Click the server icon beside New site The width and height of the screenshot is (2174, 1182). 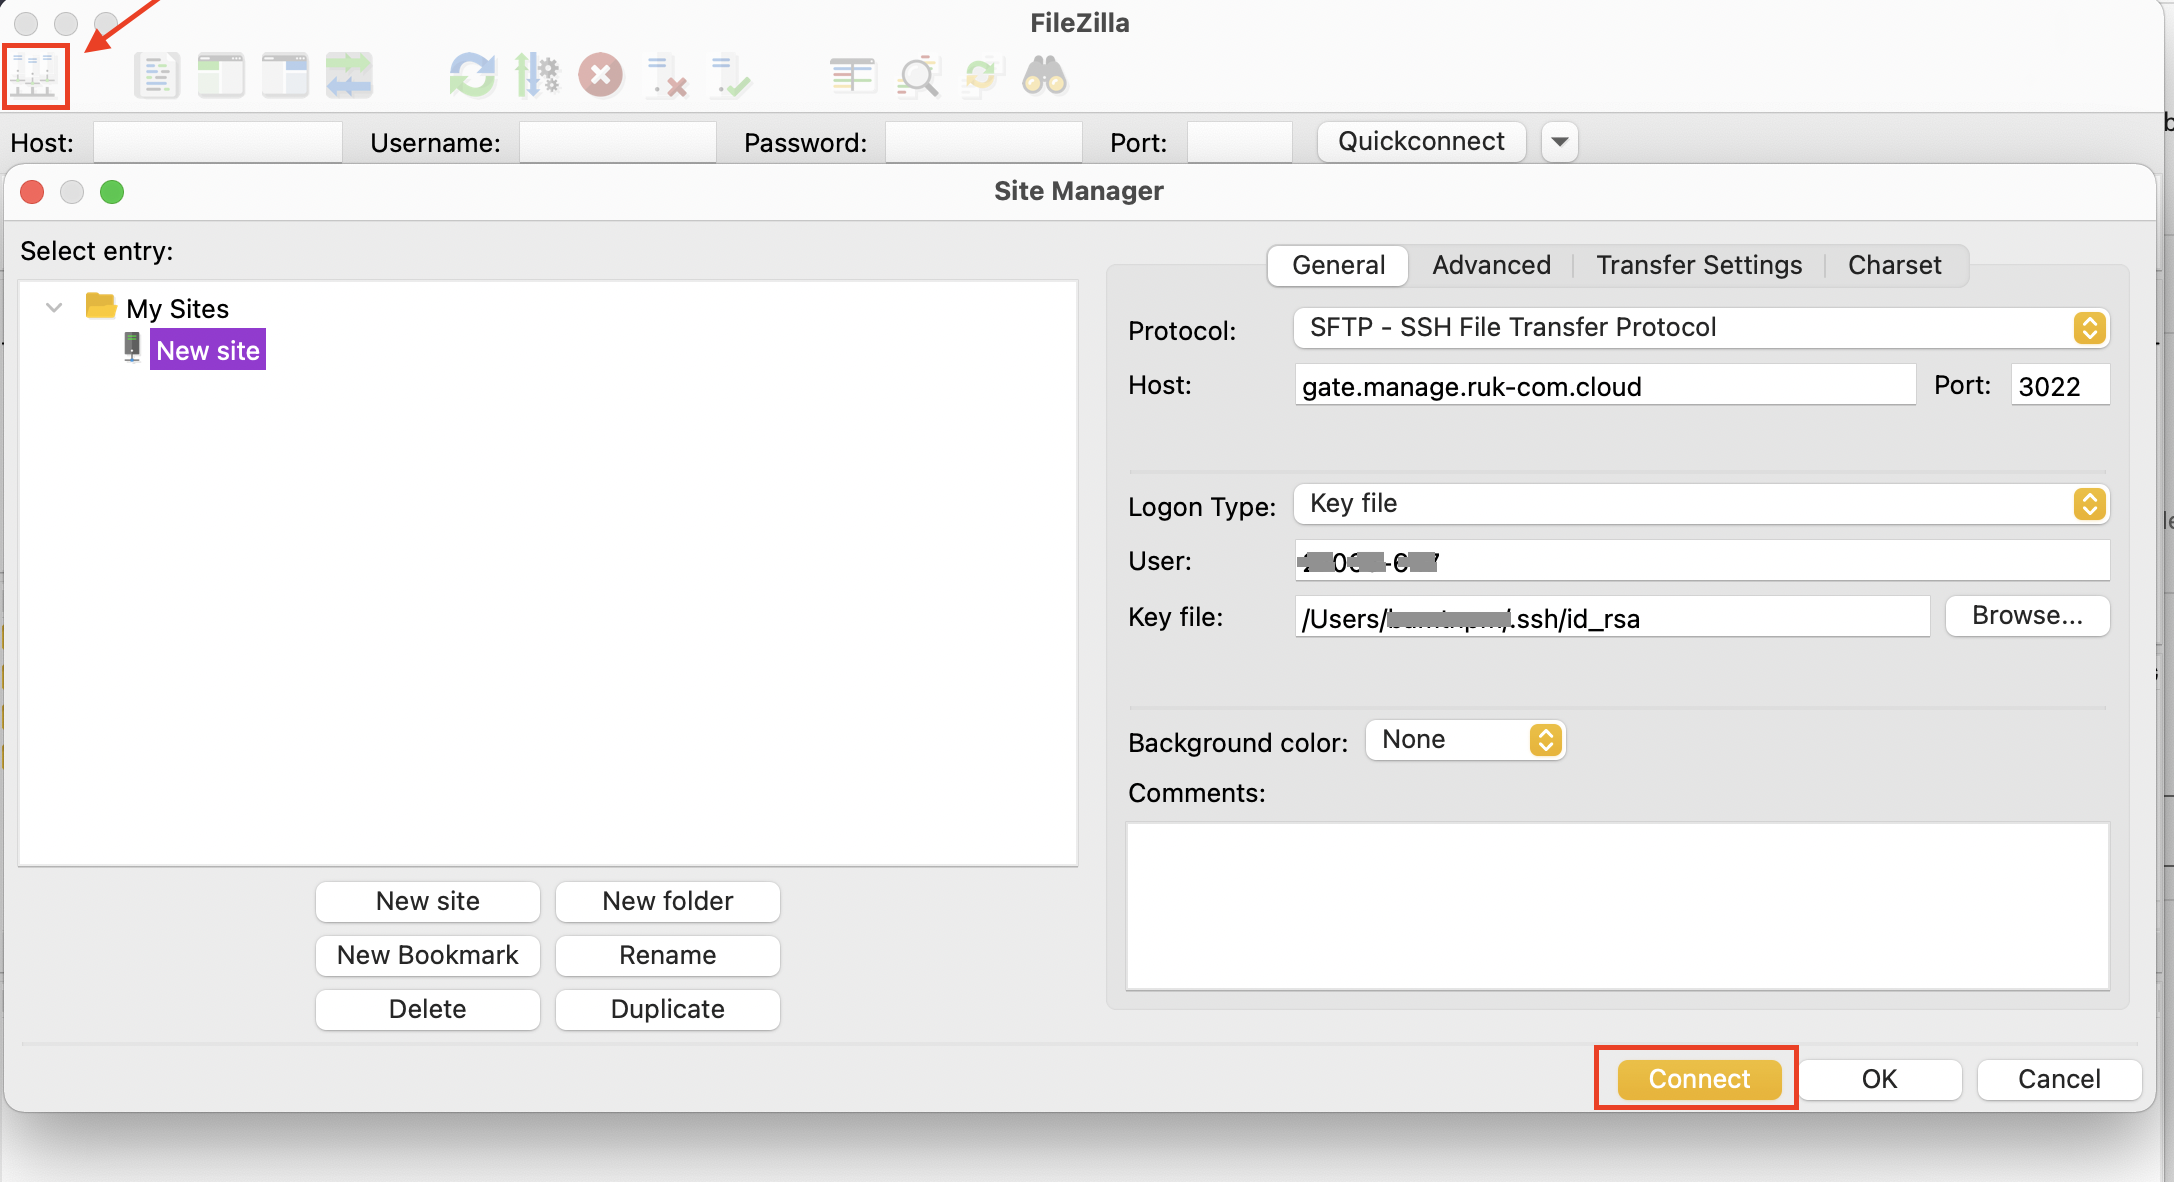[x=132, y=348]
